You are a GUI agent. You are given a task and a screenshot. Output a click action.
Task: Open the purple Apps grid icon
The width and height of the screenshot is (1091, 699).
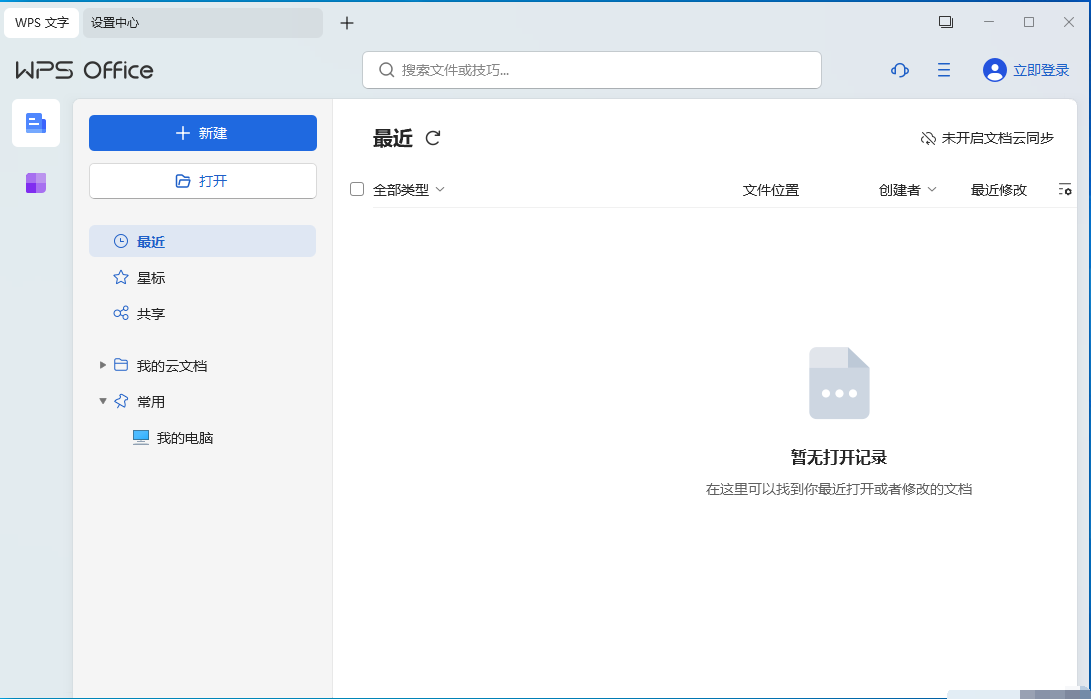click(35, 183)
